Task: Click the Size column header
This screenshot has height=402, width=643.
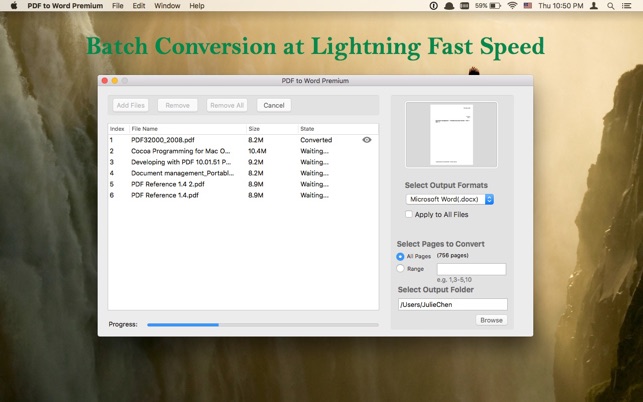Action: [272, 129]
